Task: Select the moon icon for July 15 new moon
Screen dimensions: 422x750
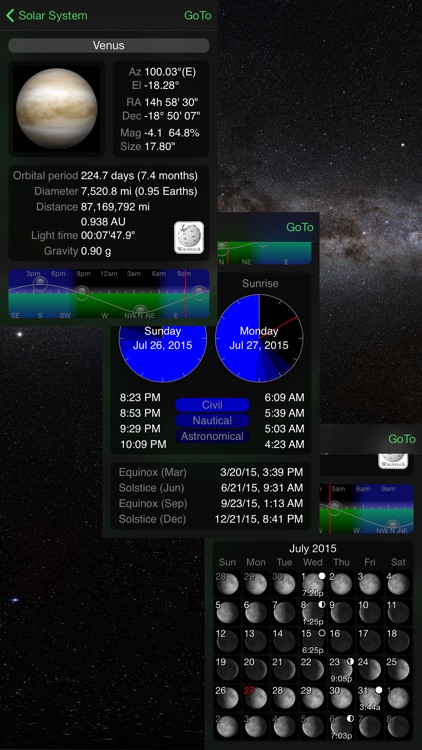Action: 313,641
